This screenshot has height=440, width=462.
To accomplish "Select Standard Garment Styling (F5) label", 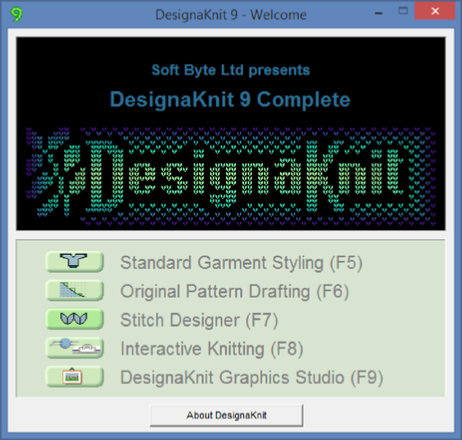I will point(241,263).
